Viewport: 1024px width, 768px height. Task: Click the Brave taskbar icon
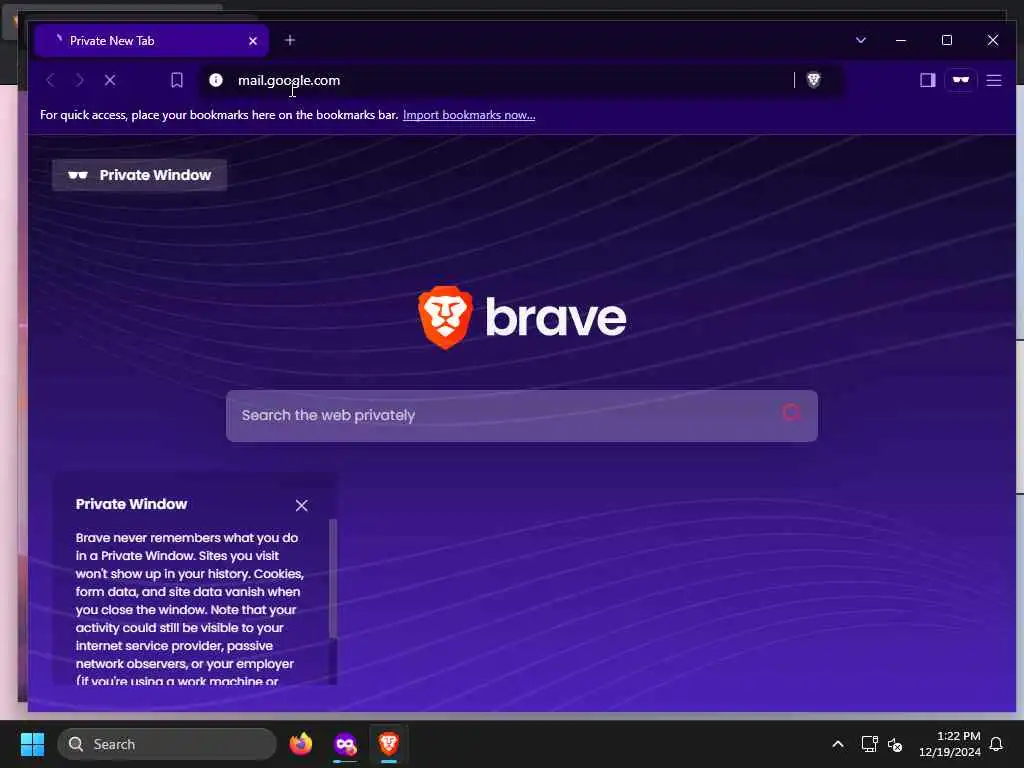point(389,744)
